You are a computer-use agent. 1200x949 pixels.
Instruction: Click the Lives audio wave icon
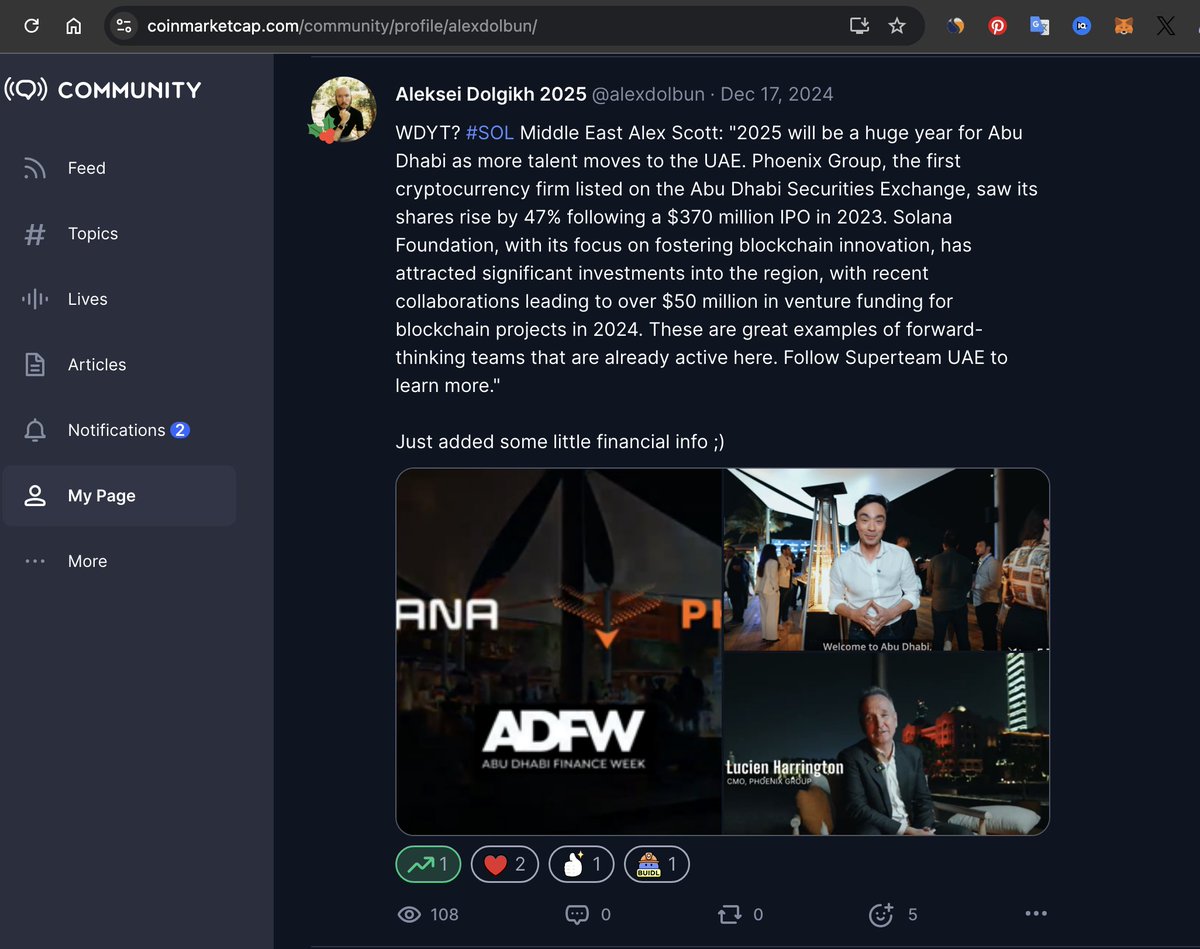[x=35, y=299]
